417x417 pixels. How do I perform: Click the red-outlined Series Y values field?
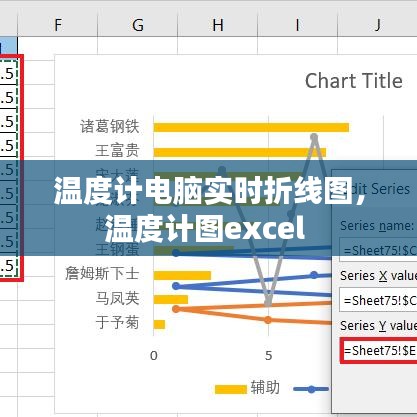tap(379, 350)
